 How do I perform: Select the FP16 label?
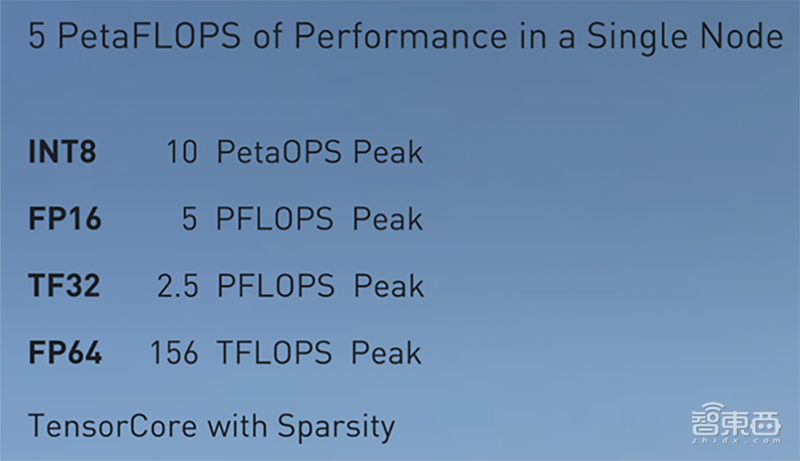coord(65,220)
